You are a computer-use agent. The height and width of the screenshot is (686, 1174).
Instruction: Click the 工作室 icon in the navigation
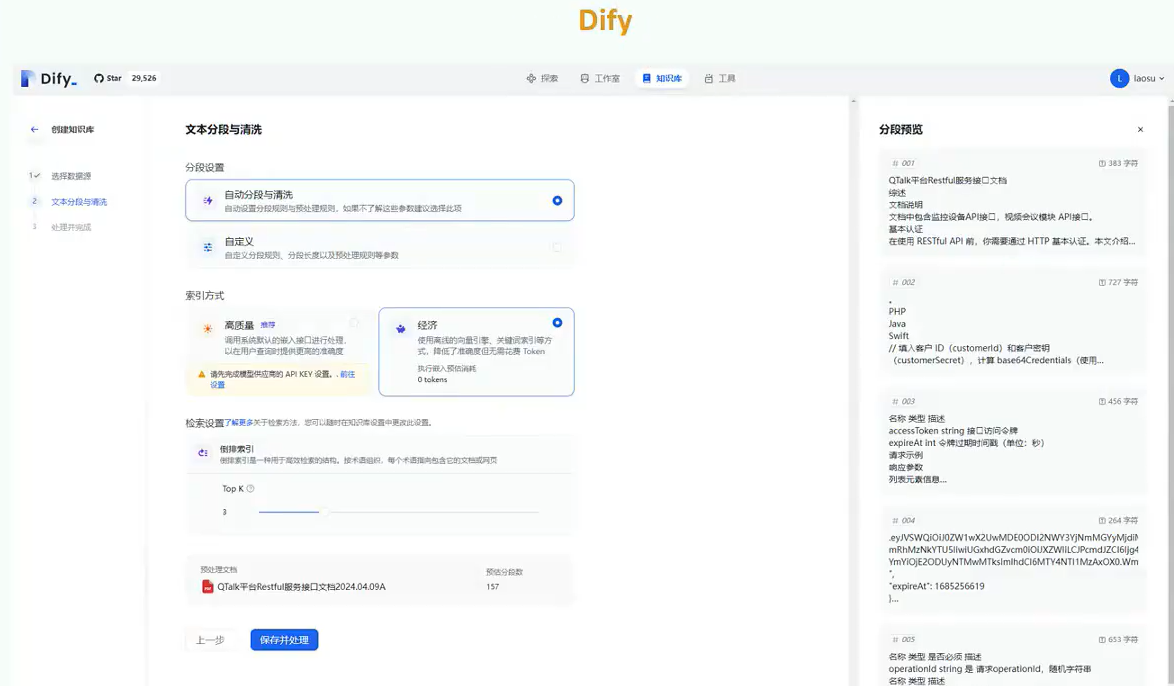[x=585, y=78]
